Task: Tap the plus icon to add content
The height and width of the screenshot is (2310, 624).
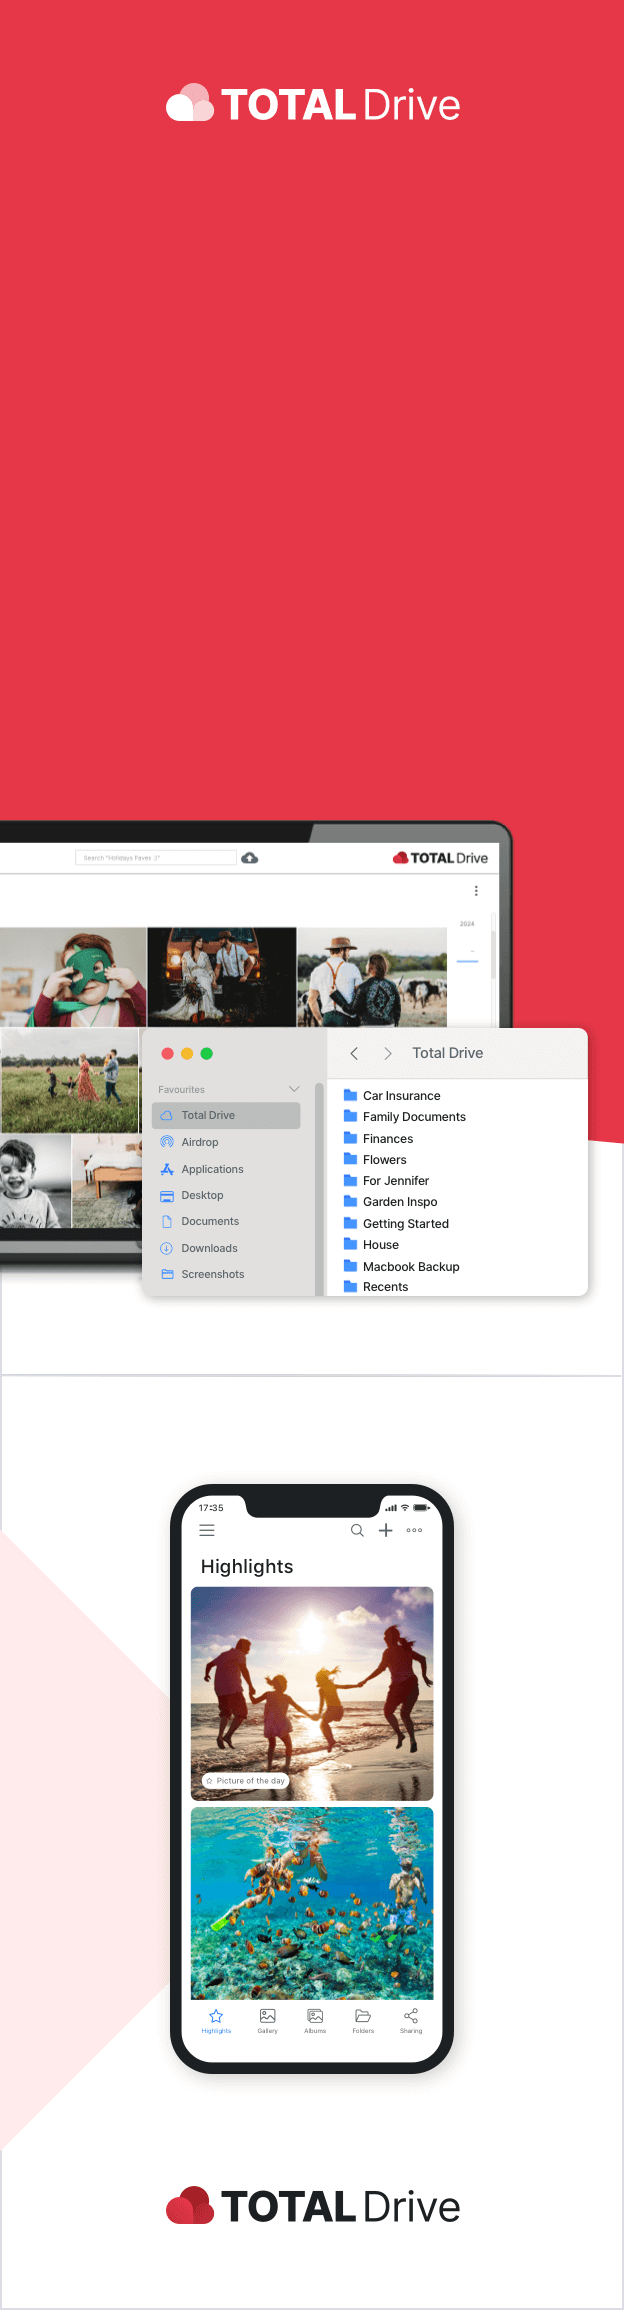Action: 385,1530
